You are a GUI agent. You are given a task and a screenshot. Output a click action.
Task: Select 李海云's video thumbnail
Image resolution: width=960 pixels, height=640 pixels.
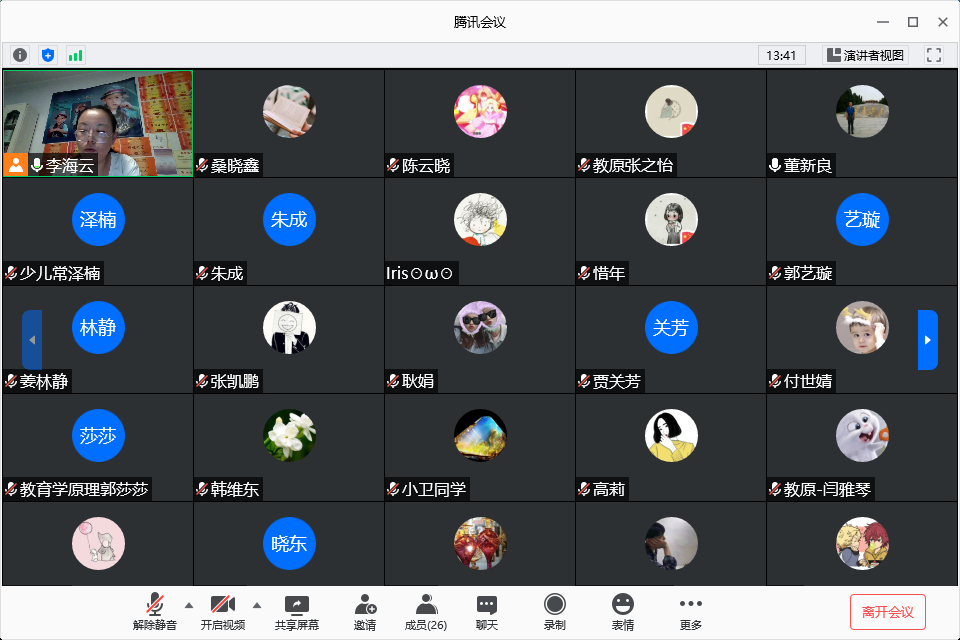pyautogui.click(x=98, y=123)
